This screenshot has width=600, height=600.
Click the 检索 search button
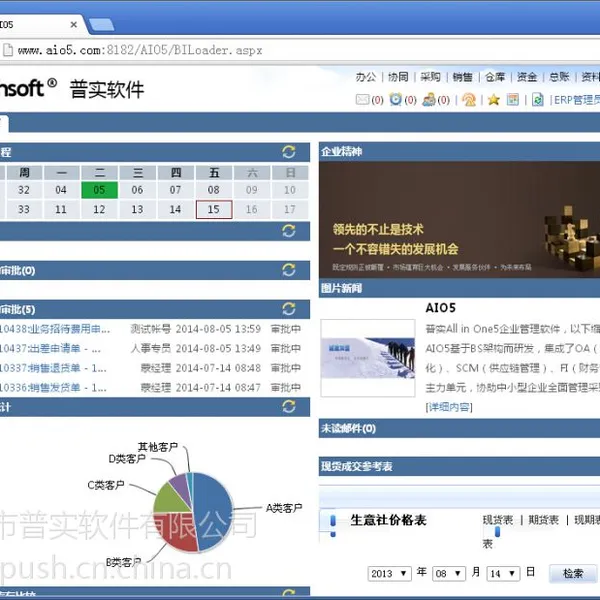(573, 573)
